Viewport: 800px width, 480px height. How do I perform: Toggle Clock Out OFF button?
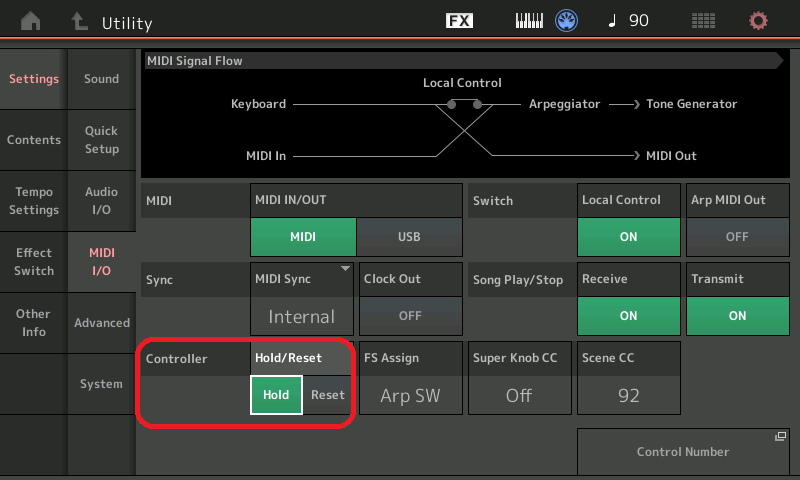click(410, 315)
